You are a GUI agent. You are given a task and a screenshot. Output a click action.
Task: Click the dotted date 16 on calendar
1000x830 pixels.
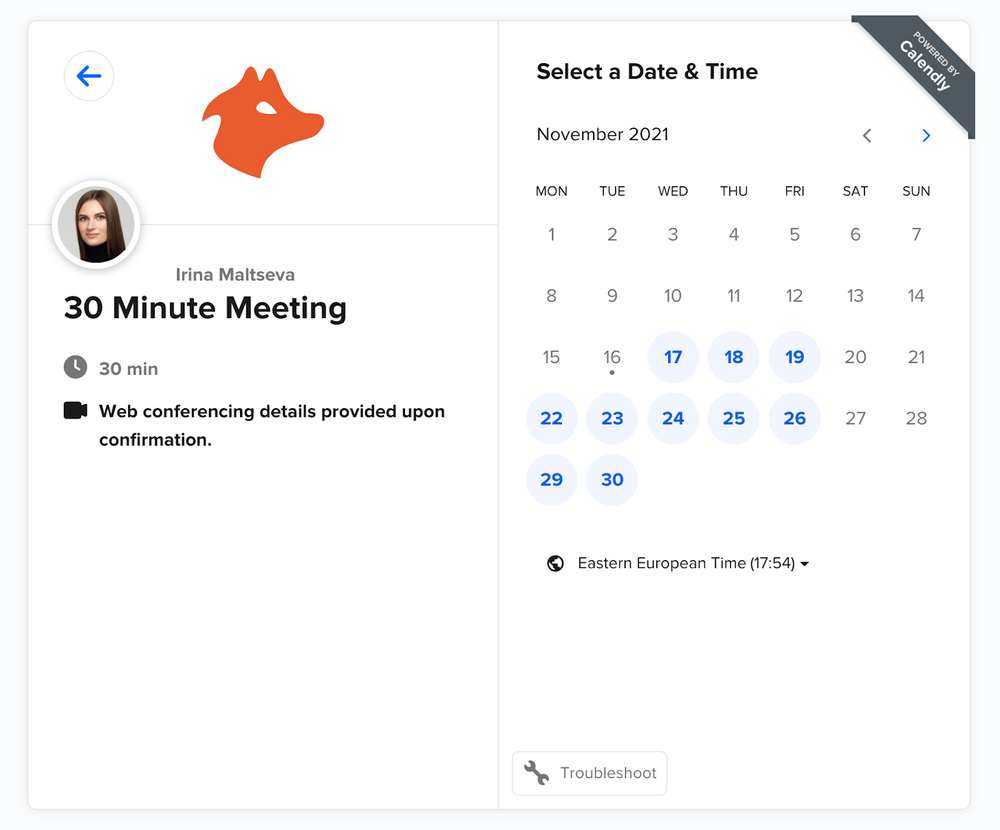[x=612, y=357]
